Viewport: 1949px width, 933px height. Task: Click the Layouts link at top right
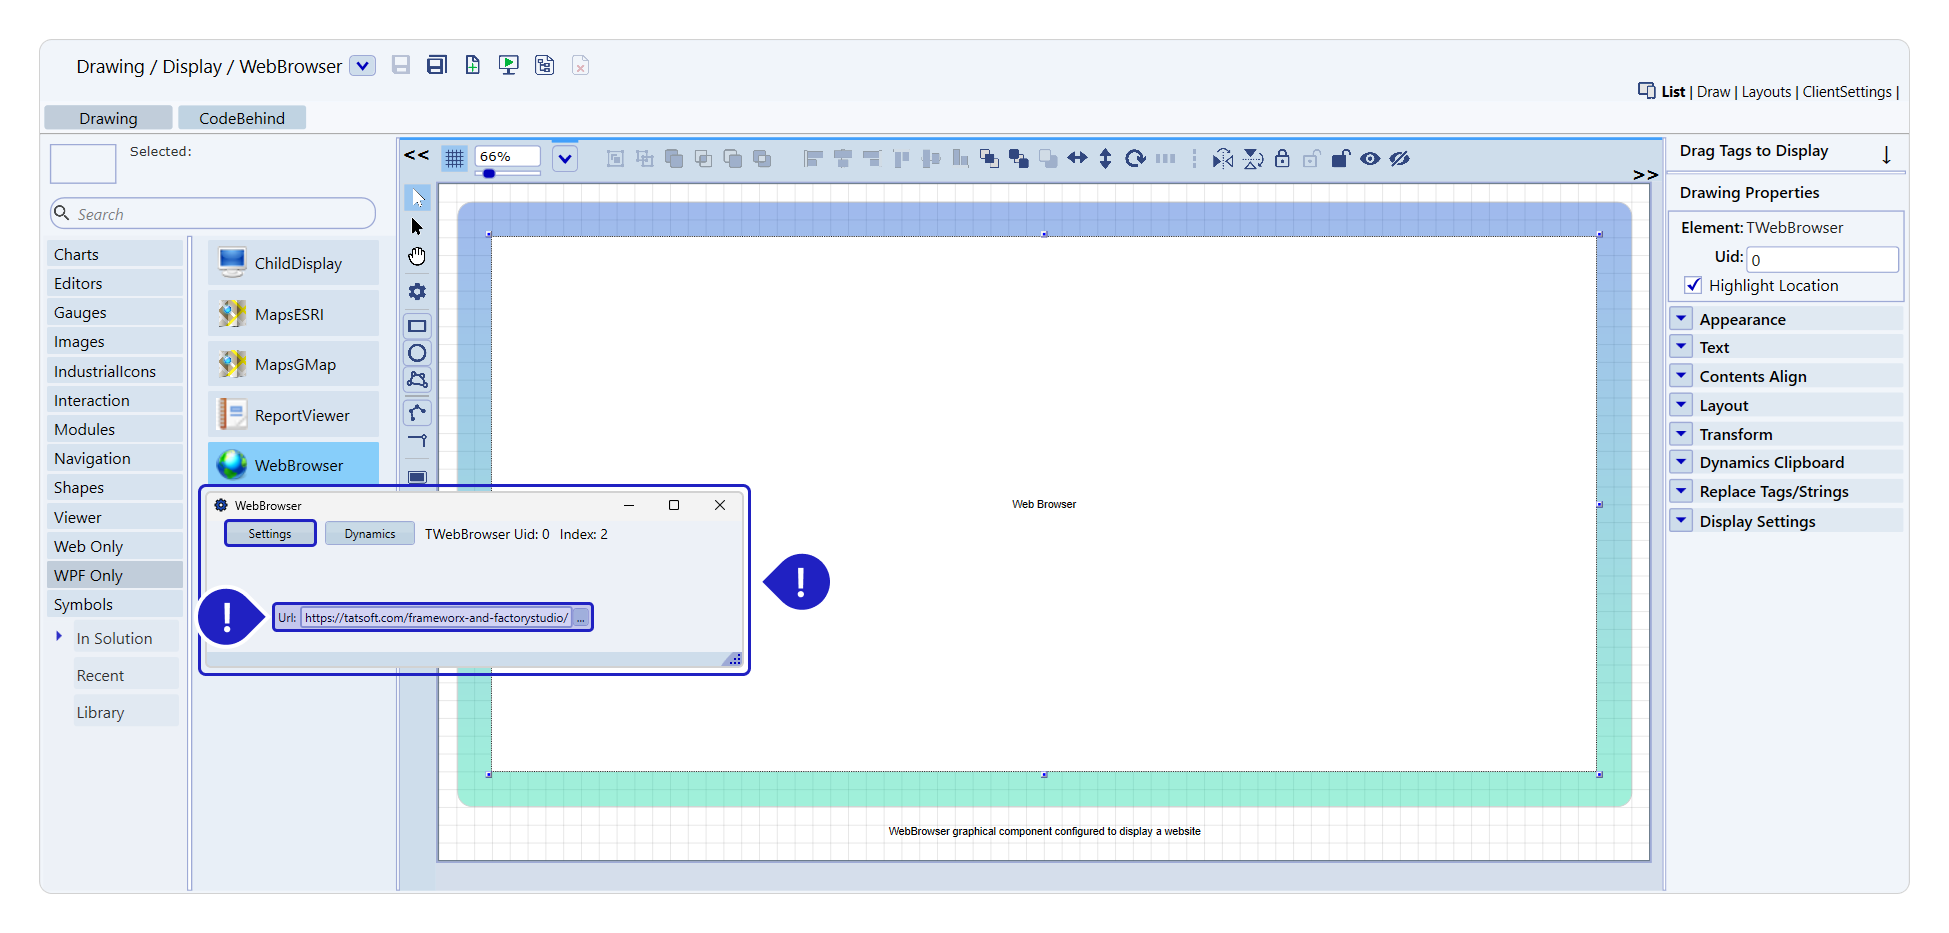[x=1766, y=92]
